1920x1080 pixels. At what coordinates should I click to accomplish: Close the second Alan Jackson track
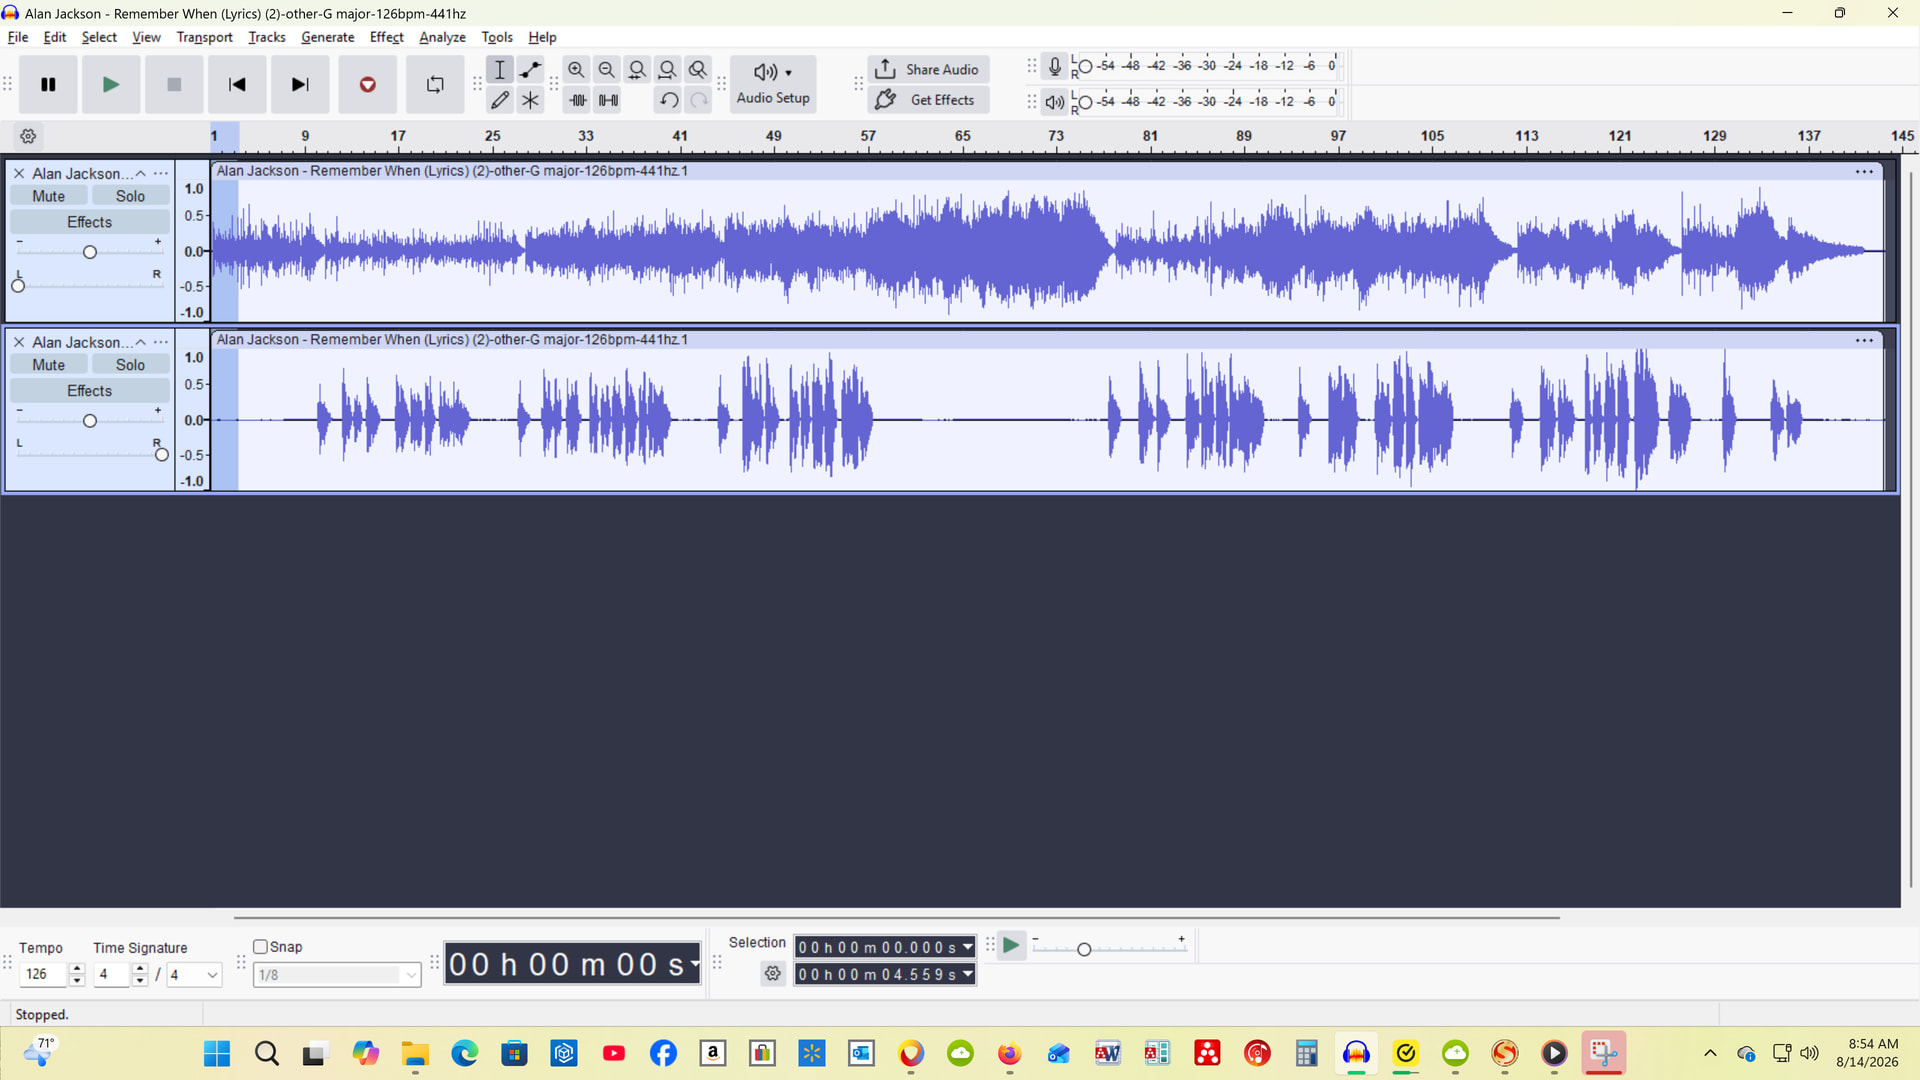[19, 343]
